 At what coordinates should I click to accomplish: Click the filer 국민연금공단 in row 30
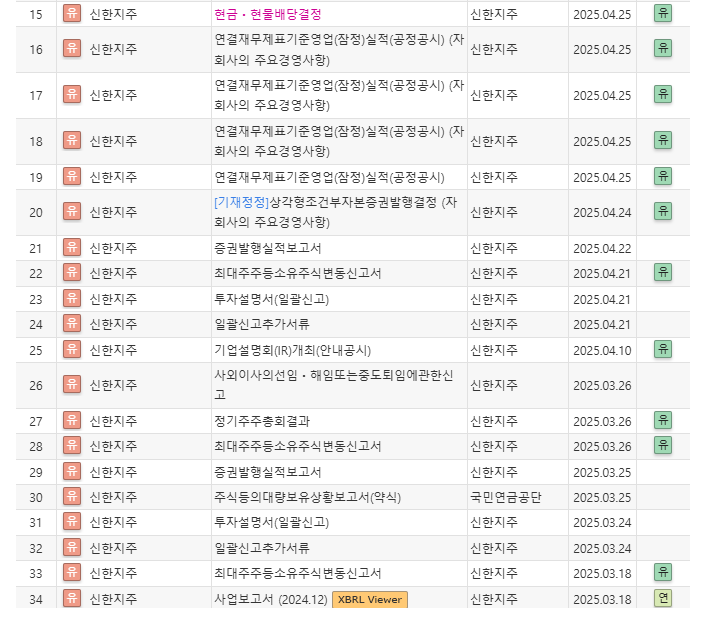(505, 497)
